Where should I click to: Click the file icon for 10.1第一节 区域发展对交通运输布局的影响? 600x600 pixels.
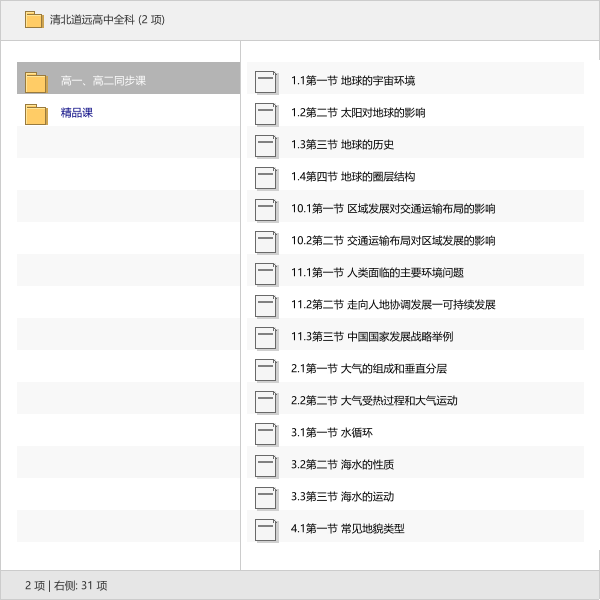point(265,209)
